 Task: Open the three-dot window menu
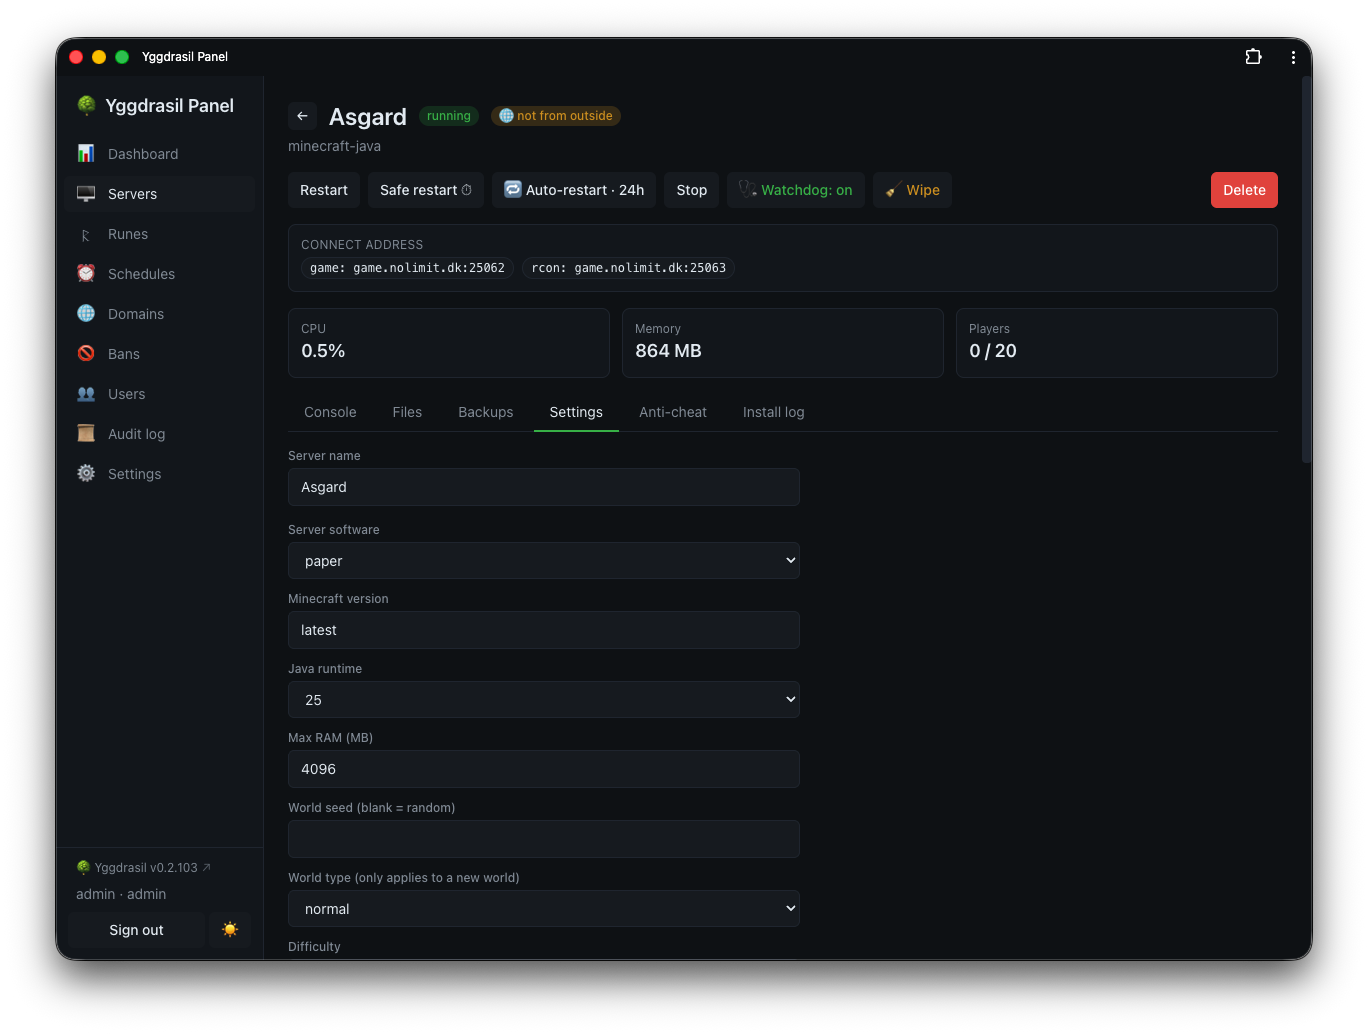tap(1293, 57)
